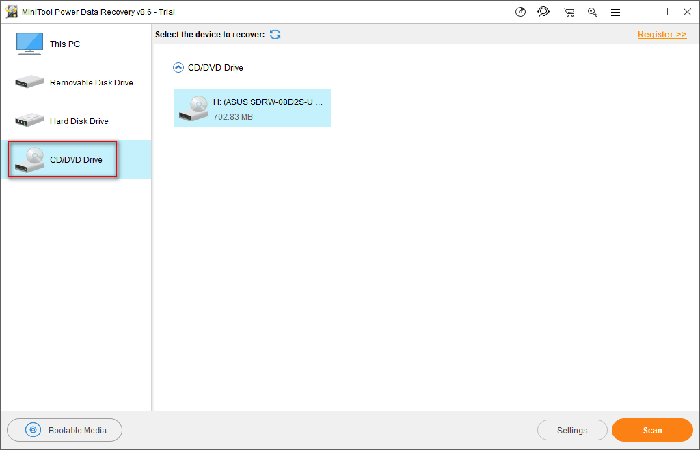Click the 'Select the device to recover' label
Image resolution: width=700 pixels, height=450 pixels.
pos(210,34)
